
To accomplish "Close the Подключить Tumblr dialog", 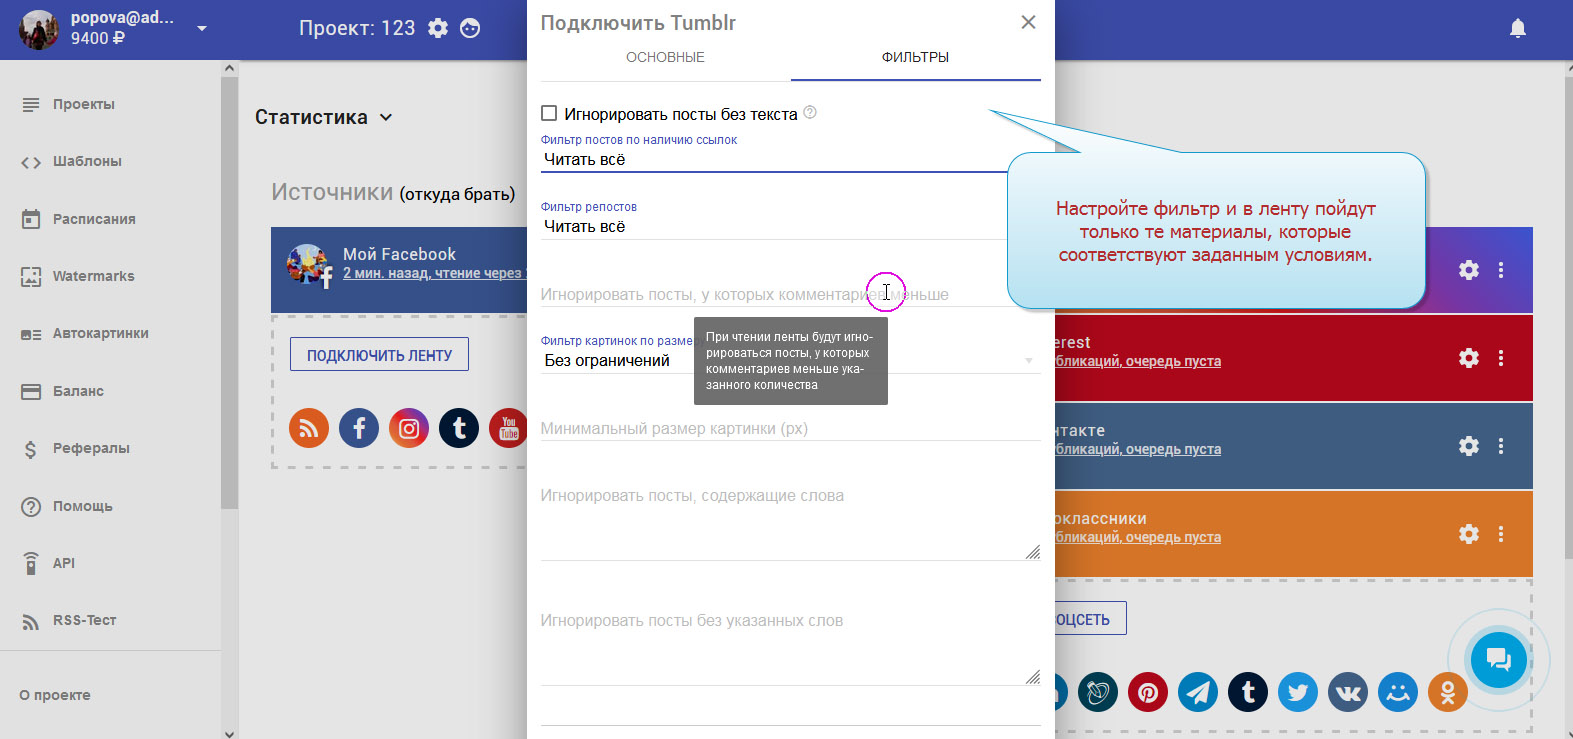I will (x=1028, y=22).
